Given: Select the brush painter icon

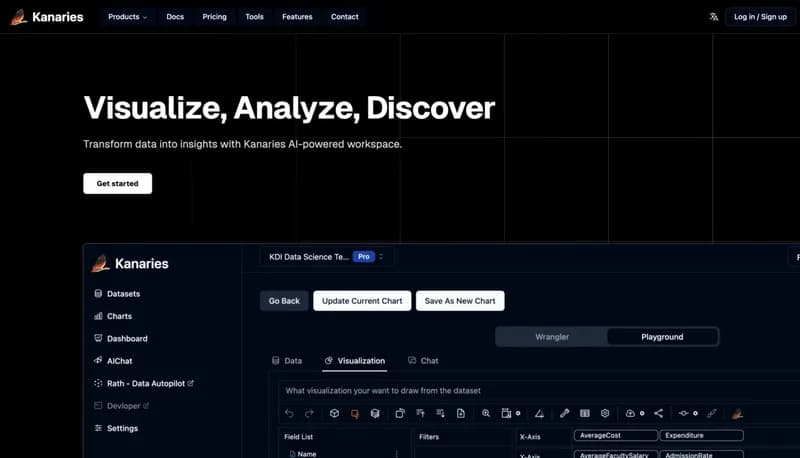Looking at the screenshot, I should (x=564, y=413).
